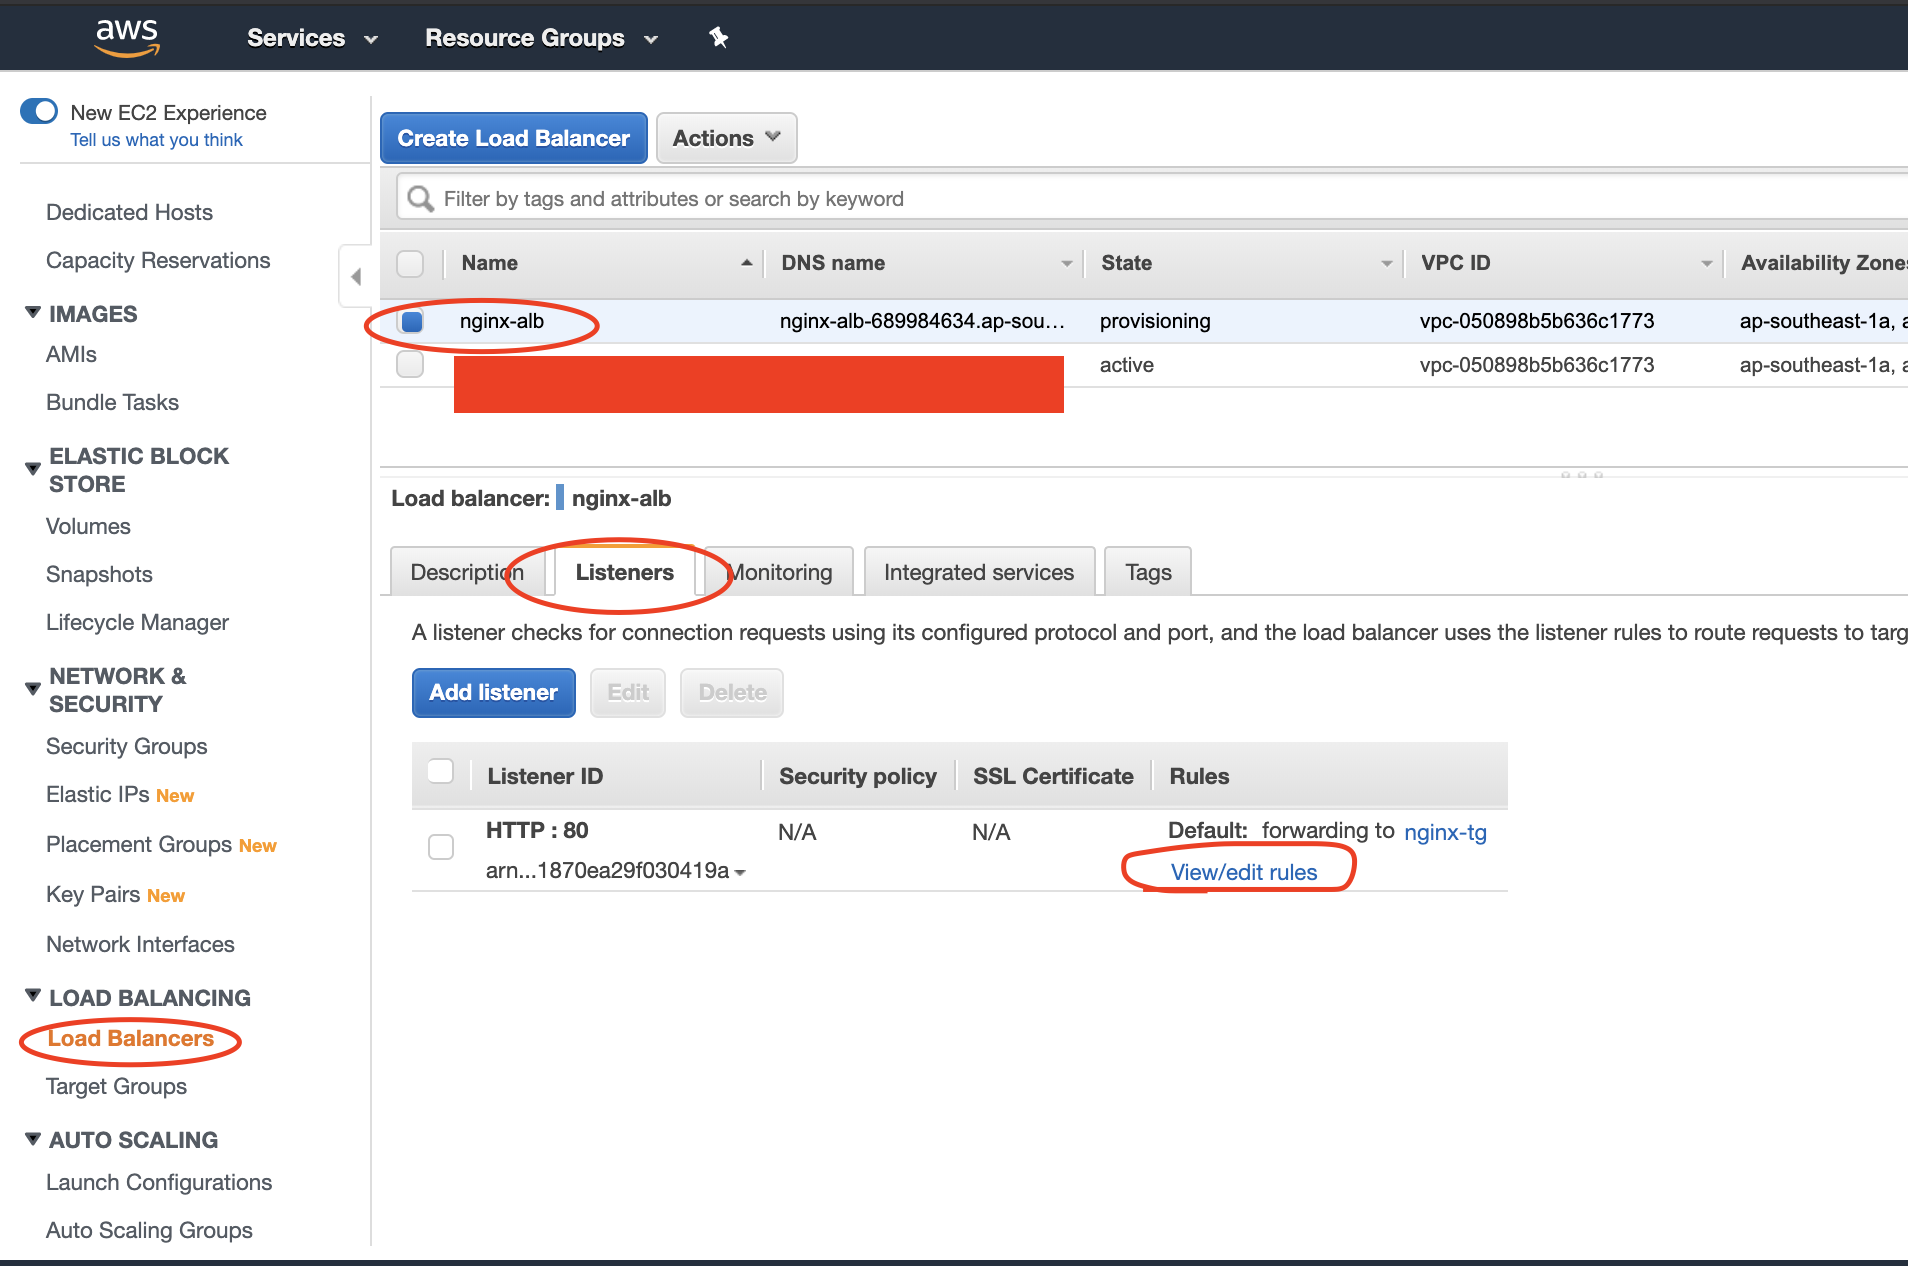Check the HTTP : 80 listener checkbox

(x=441, y=847)
